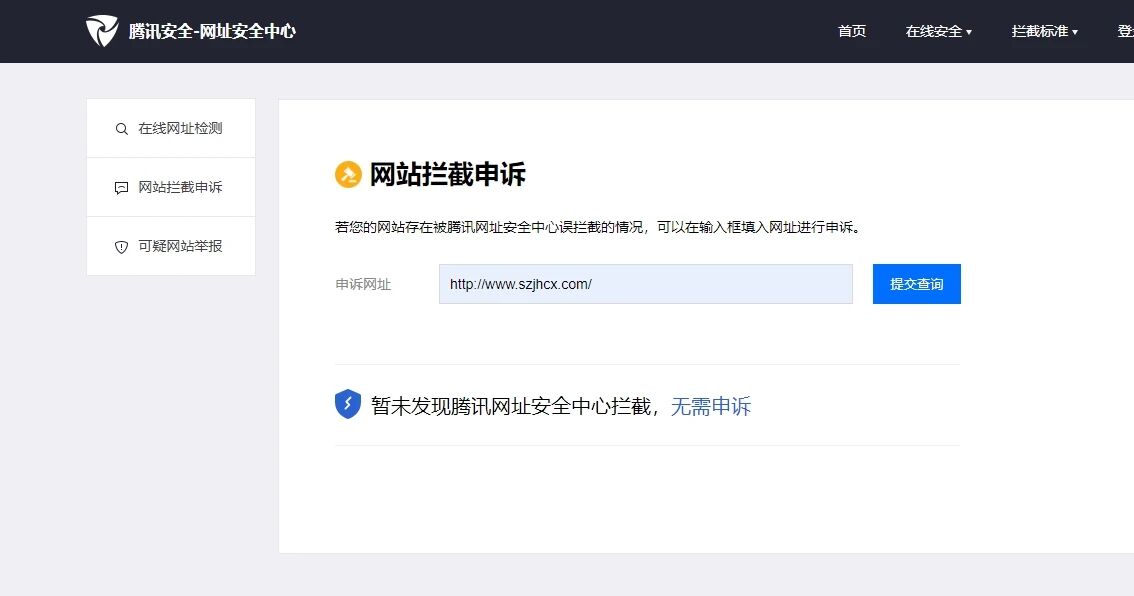Click the Tencent Security shield logo
This screenshot has height=596, width=1134.
click(102, 31)
